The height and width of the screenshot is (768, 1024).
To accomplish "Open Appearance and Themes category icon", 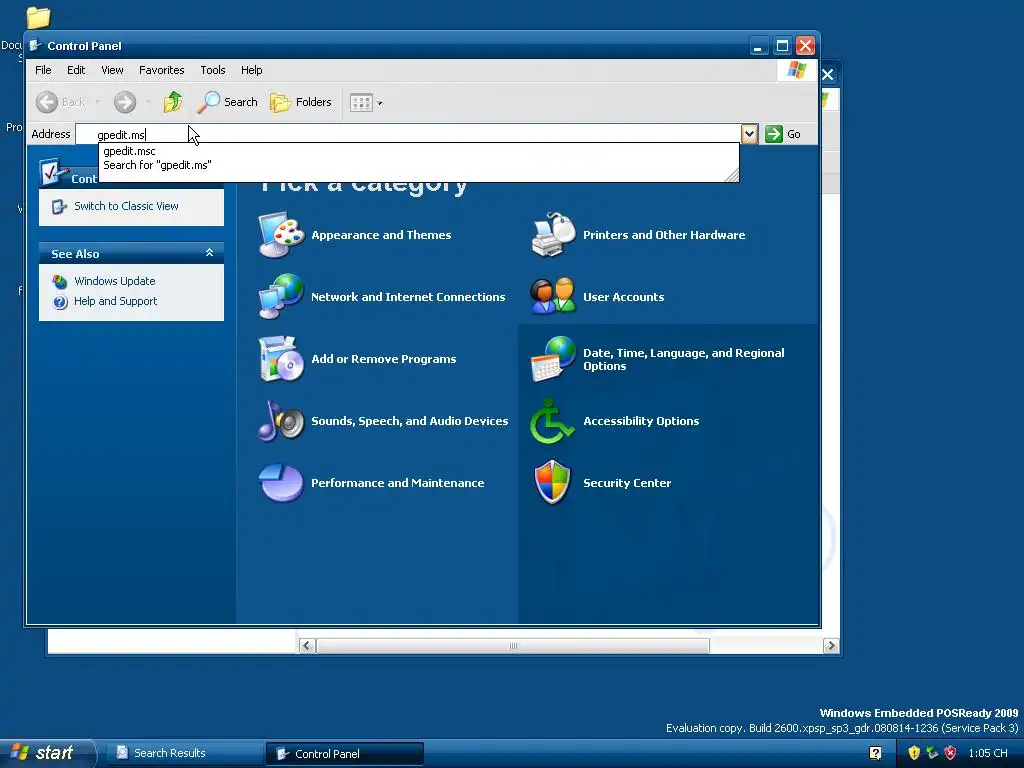I will (x=281, y=235).
